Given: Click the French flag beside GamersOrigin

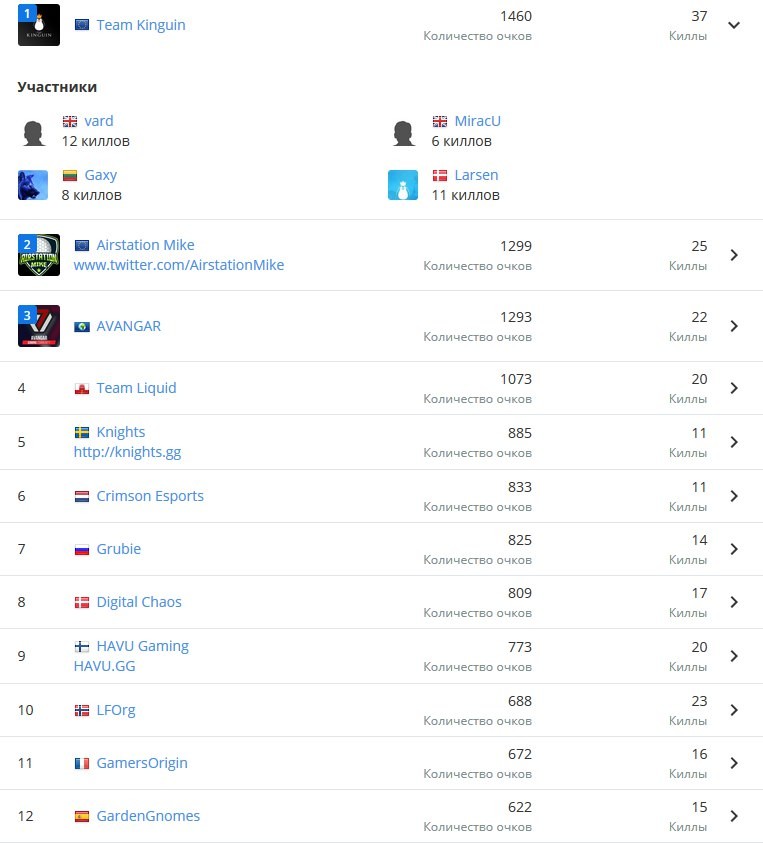Looking at the screenshot, I should coord(82,763).
